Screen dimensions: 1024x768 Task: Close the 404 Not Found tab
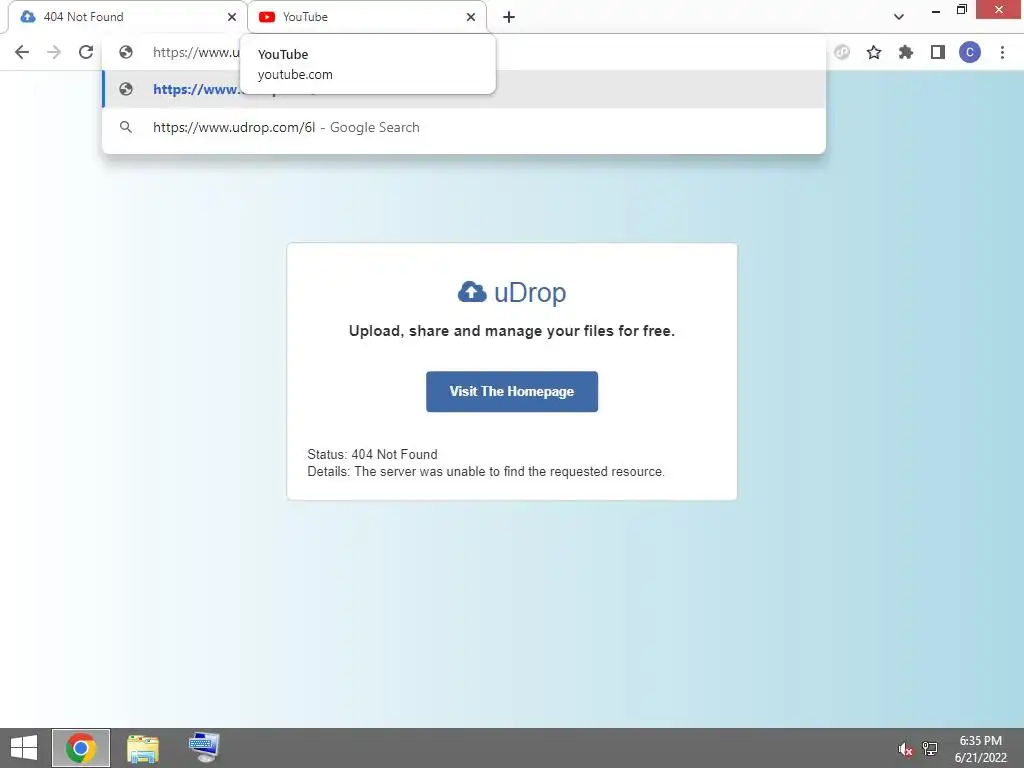tap(232, 17)
